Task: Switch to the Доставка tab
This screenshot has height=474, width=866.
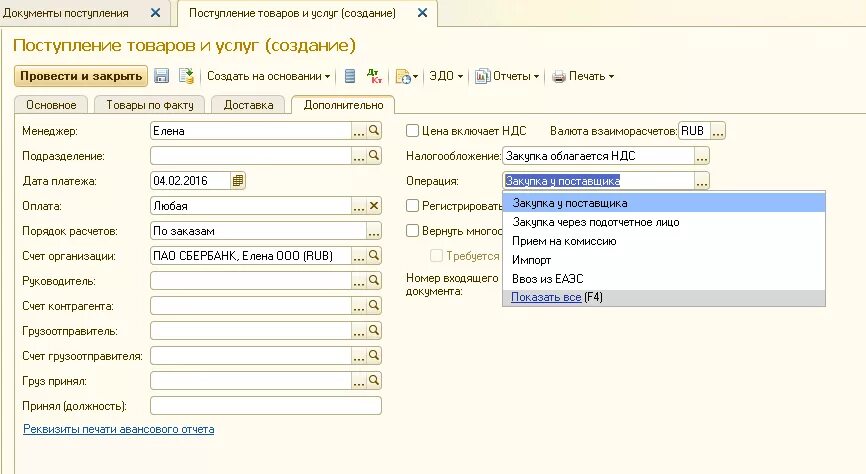Action: coord(249,105)
